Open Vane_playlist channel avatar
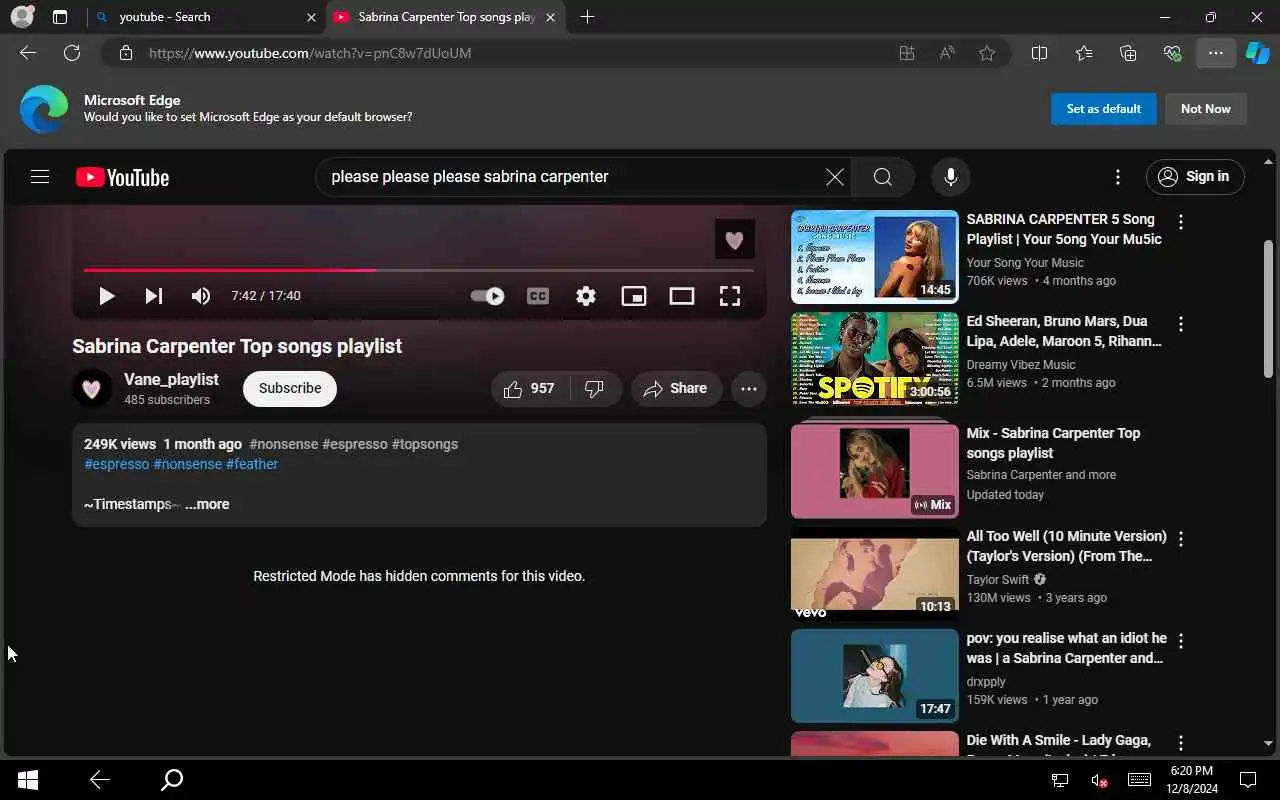Viewport: 1280px width, 800px height. (92, 388)
